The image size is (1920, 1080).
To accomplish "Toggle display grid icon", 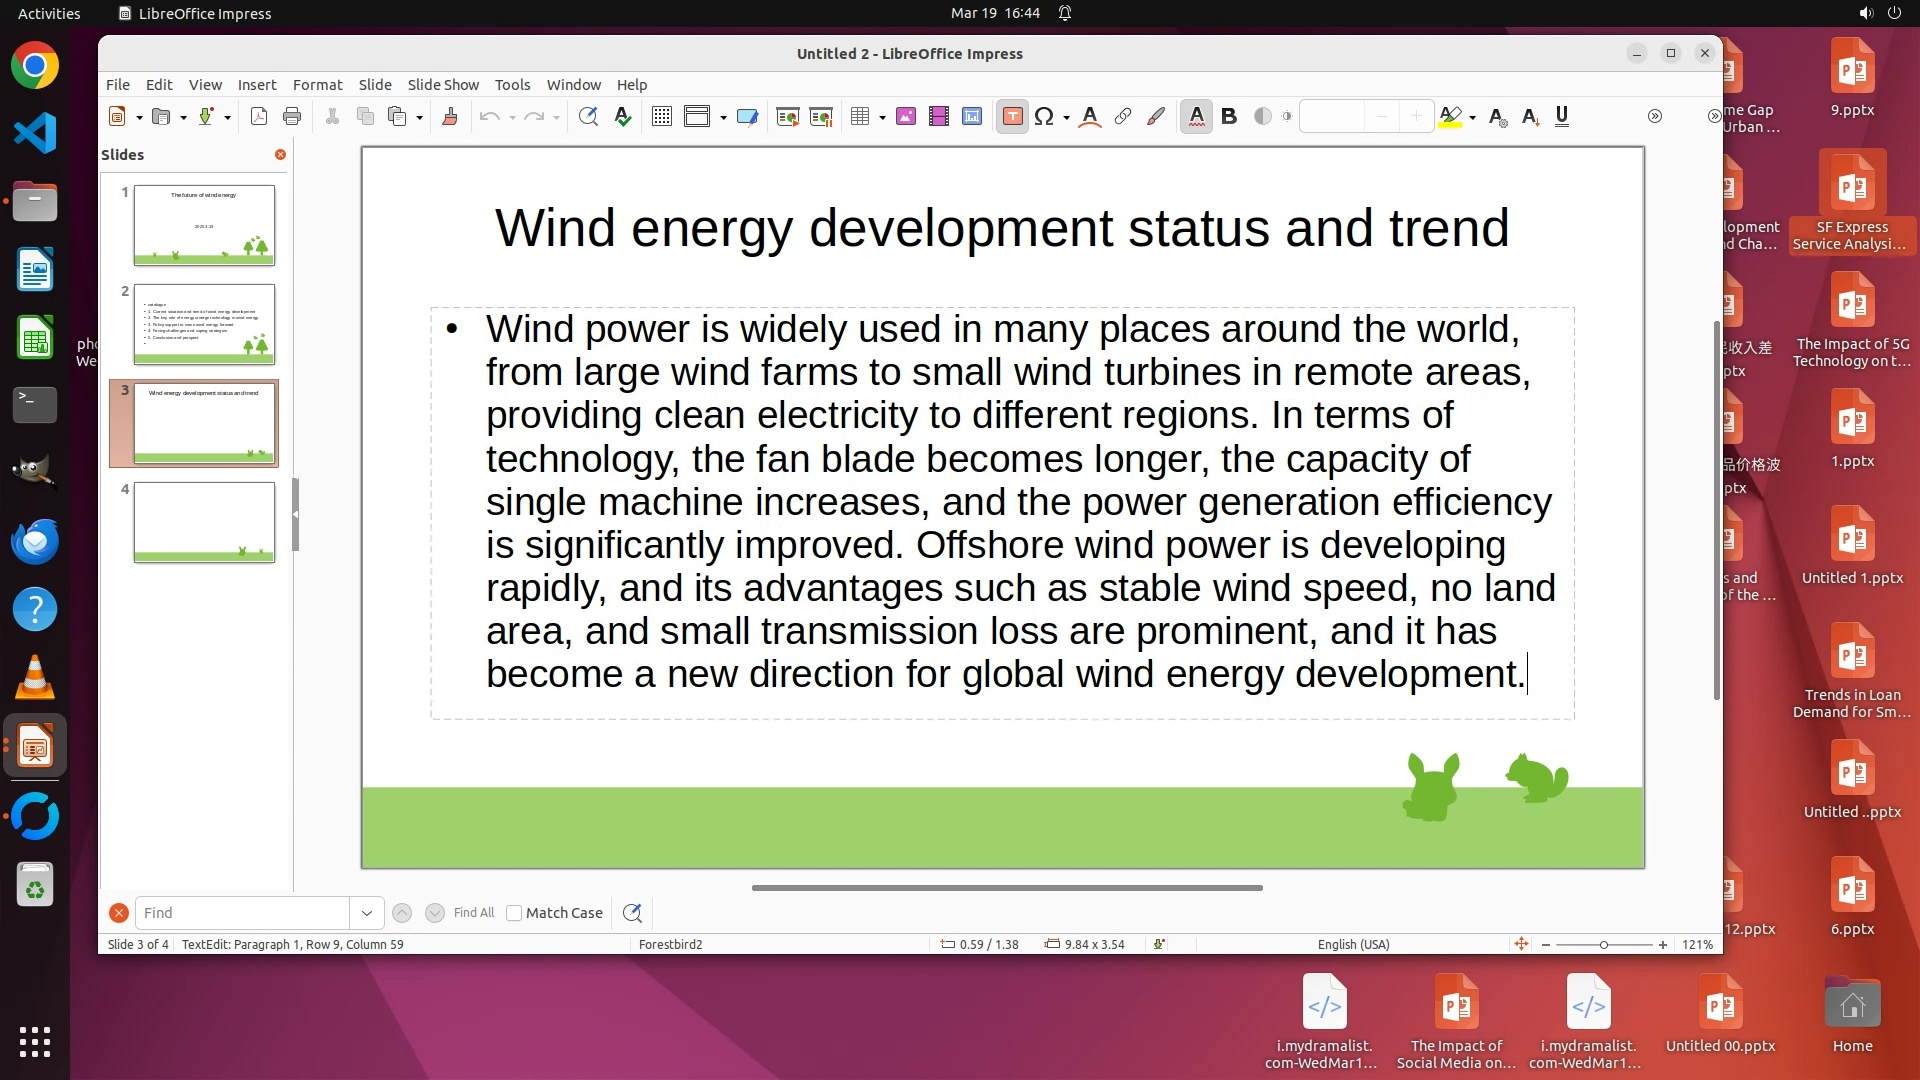I will [x=661, y=117].
